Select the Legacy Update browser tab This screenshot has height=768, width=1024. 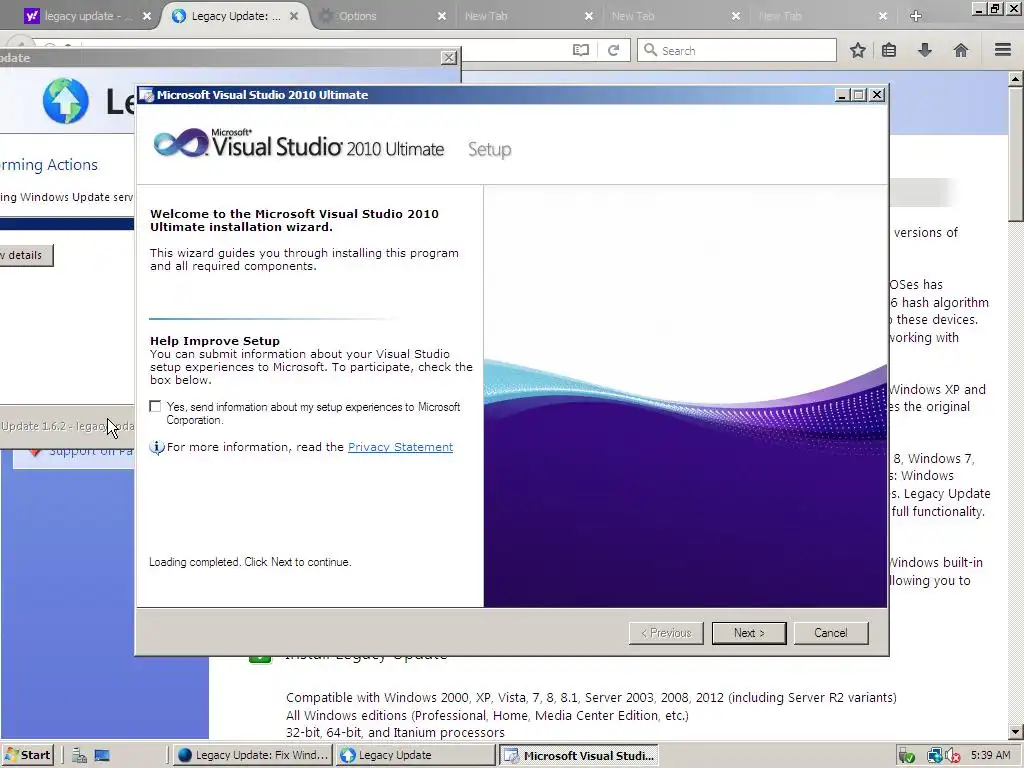pos(235,16)
